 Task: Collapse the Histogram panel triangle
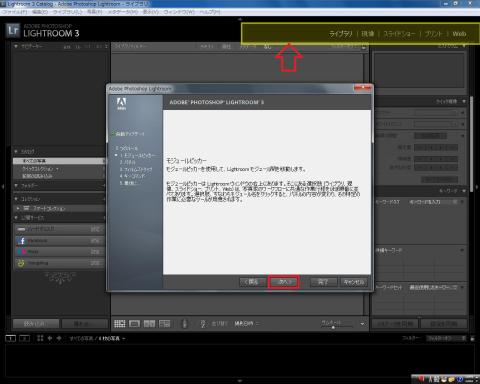[x=464, y=46]
